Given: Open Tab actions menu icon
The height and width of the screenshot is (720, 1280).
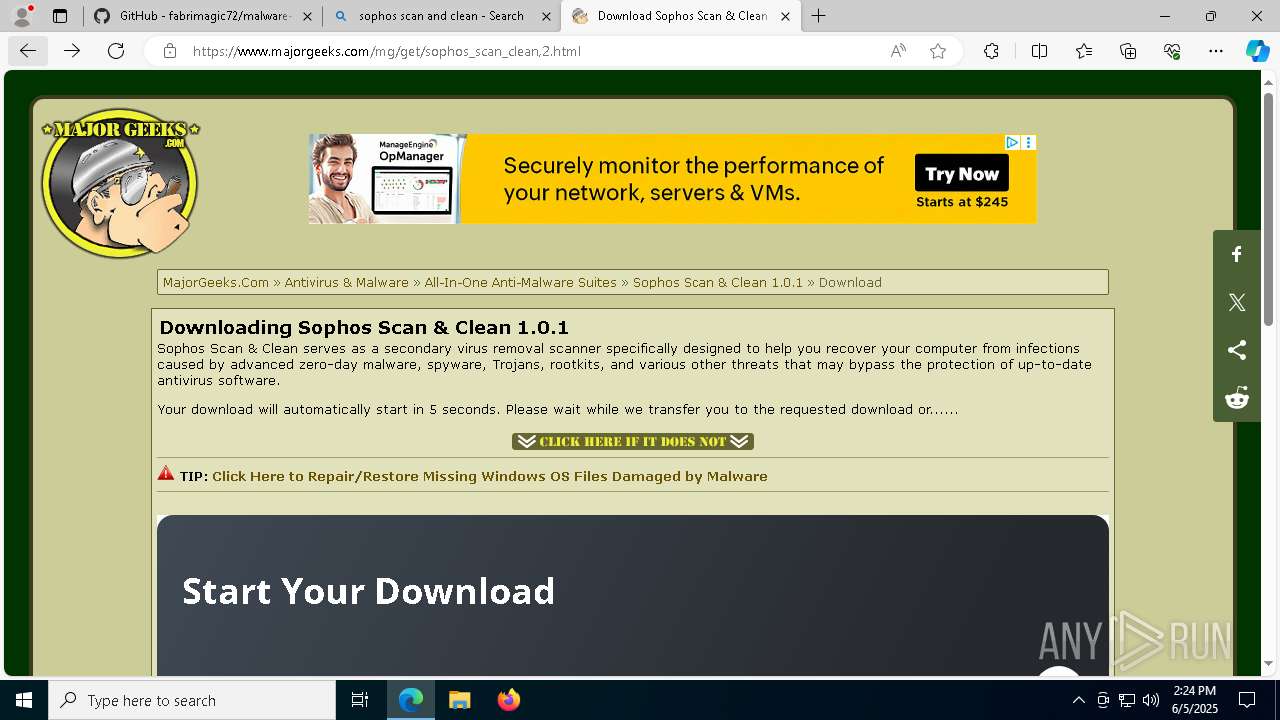Looking at the screenshot, I should click(x=60, y=16).
